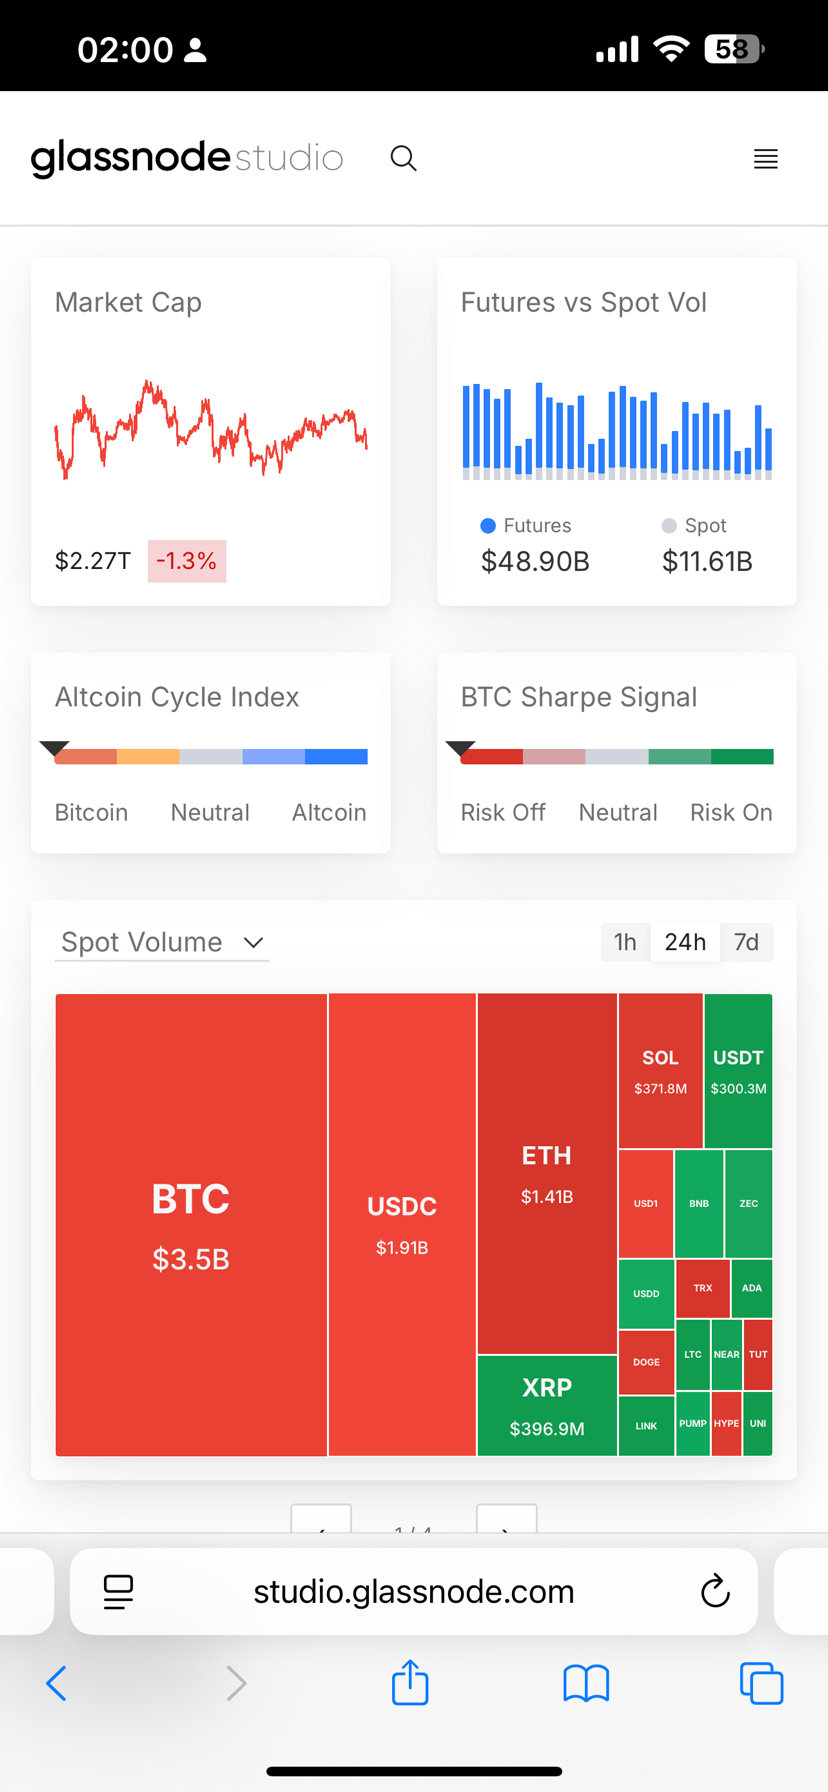Tap the studio.glassnode.com address field

[x=414, y=1591]
